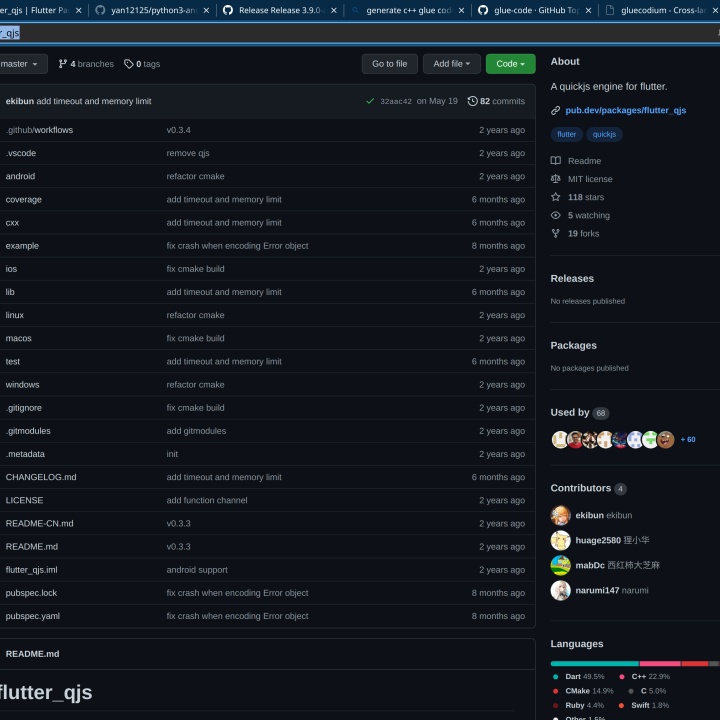The width and height of the screenshot is (720, 720).
Task: Click ekibun's contributor avatar
Action: click(560, 515)
